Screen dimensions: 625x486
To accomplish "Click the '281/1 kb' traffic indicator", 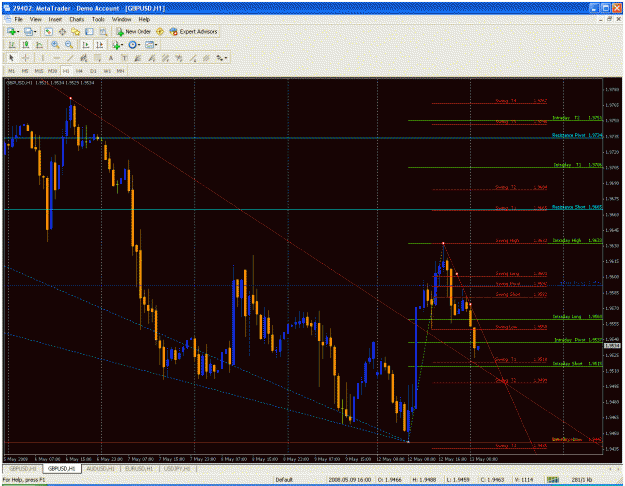I will click(582, 480).
